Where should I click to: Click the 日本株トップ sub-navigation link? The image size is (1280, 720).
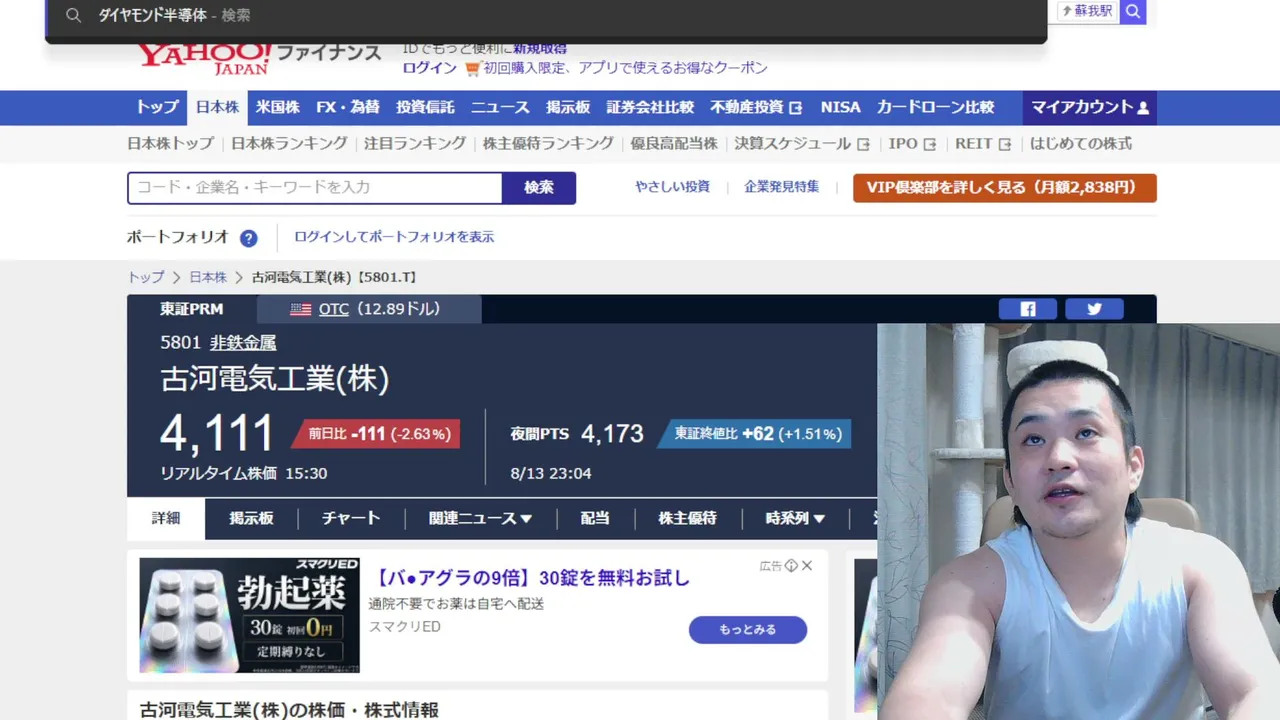coord(171,144)
